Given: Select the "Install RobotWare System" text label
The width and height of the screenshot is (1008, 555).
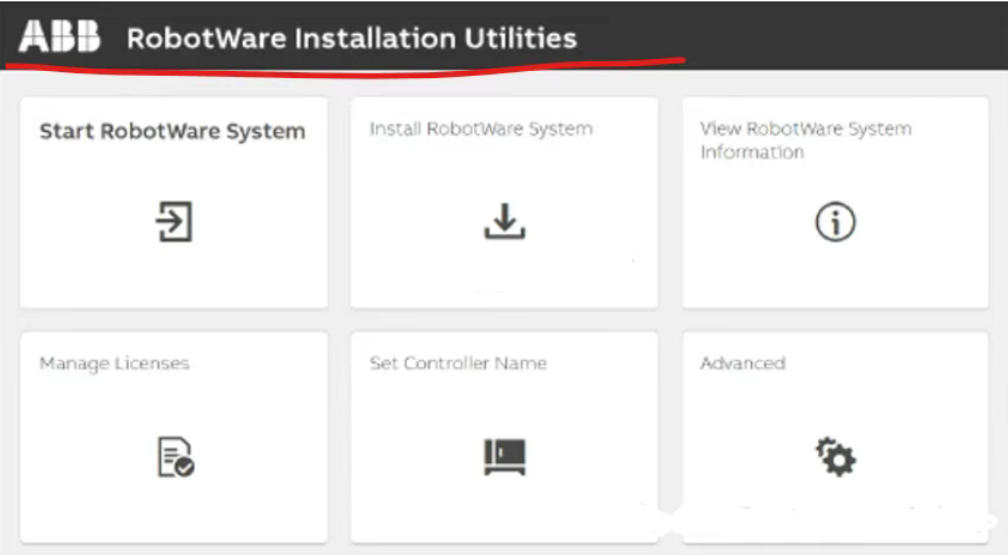Looking at the screenshot, I should [480, 129].
